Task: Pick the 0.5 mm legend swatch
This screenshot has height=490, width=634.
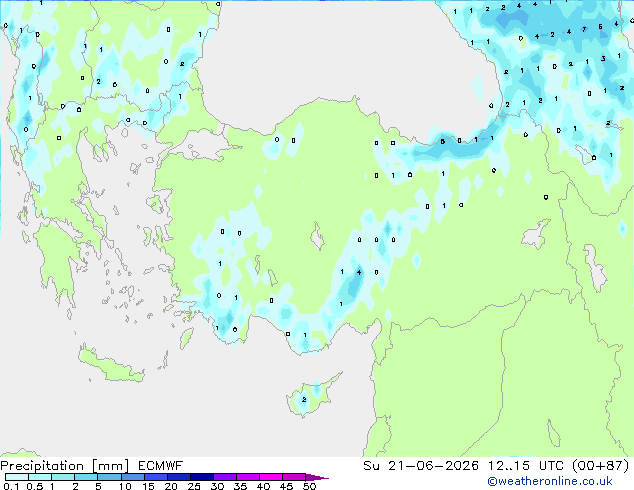Action: (40, 477)
